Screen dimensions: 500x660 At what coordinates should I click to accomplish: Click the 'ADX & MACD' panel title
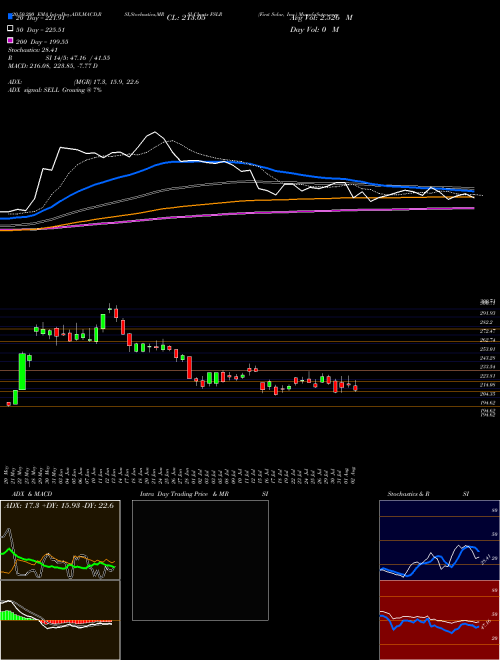(32, 494)
